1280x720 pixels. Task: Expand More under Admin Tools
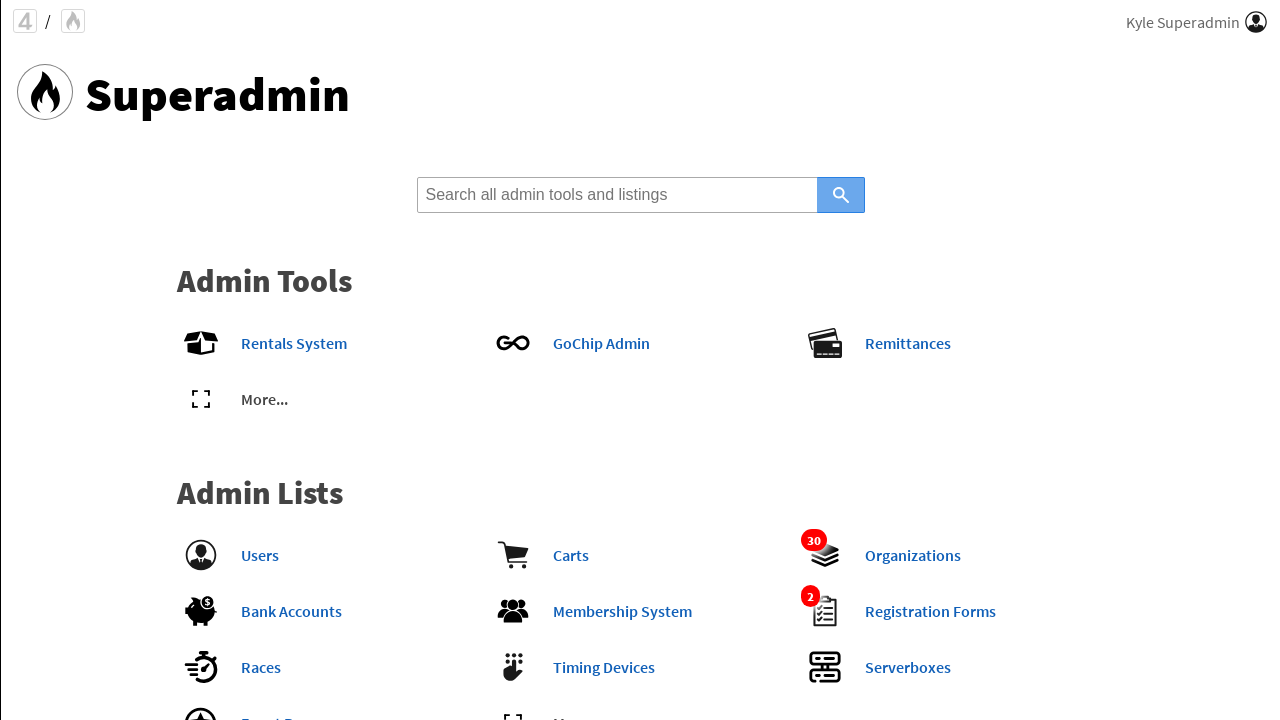click(x=264, y=399)
